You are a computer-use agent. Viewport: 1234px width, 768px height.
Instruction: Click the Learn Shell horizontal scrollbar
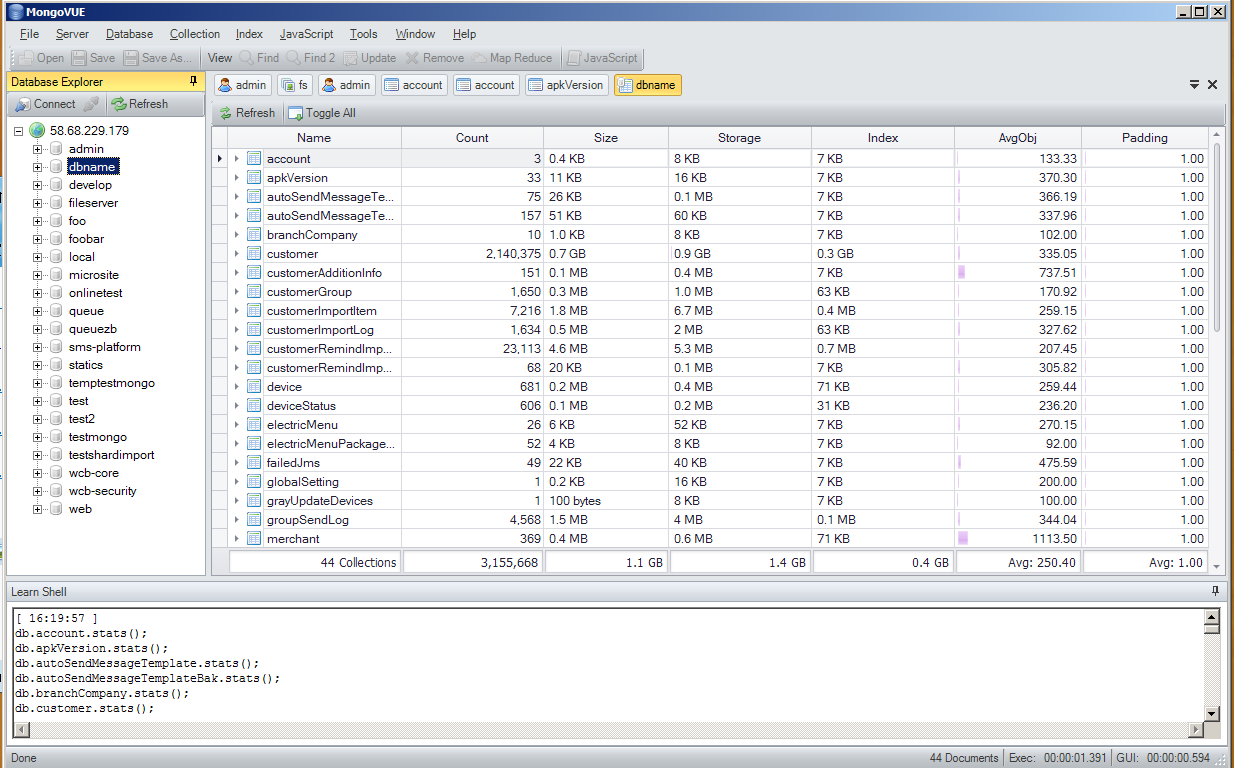(607, 729)
